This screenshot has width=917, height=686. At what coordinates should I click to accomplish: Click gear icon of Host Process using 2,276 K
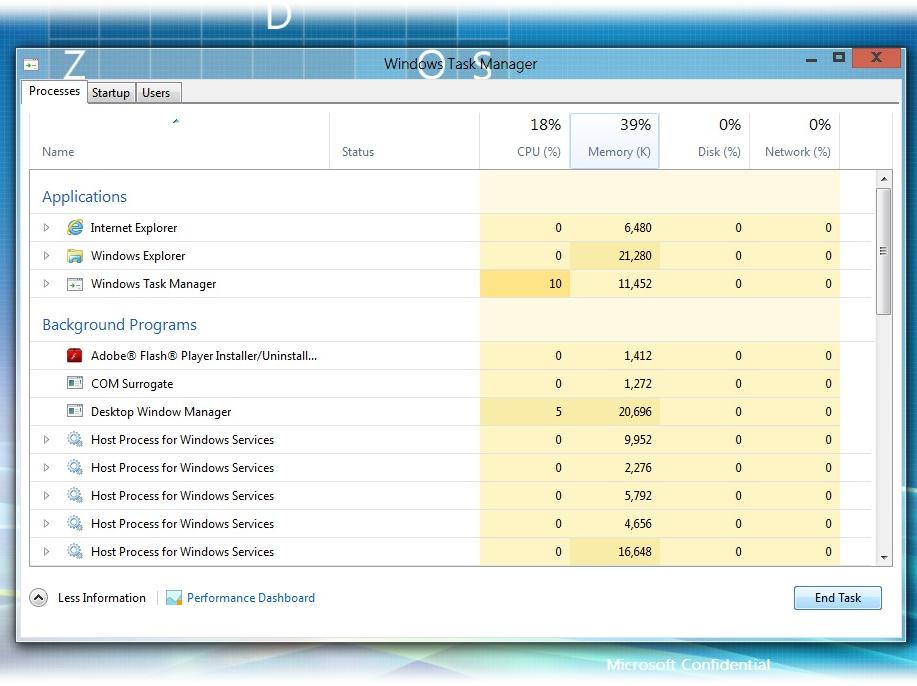pyautogui.click(x=75, y=467)
